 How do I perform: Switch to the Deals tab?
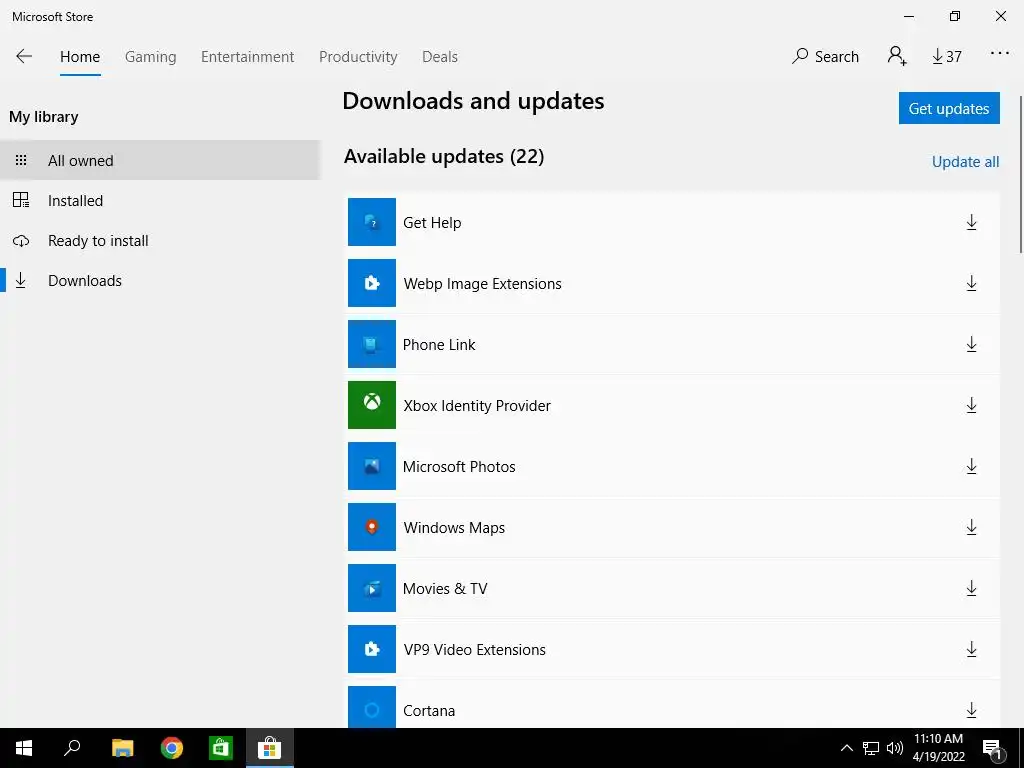pos(440,57)
